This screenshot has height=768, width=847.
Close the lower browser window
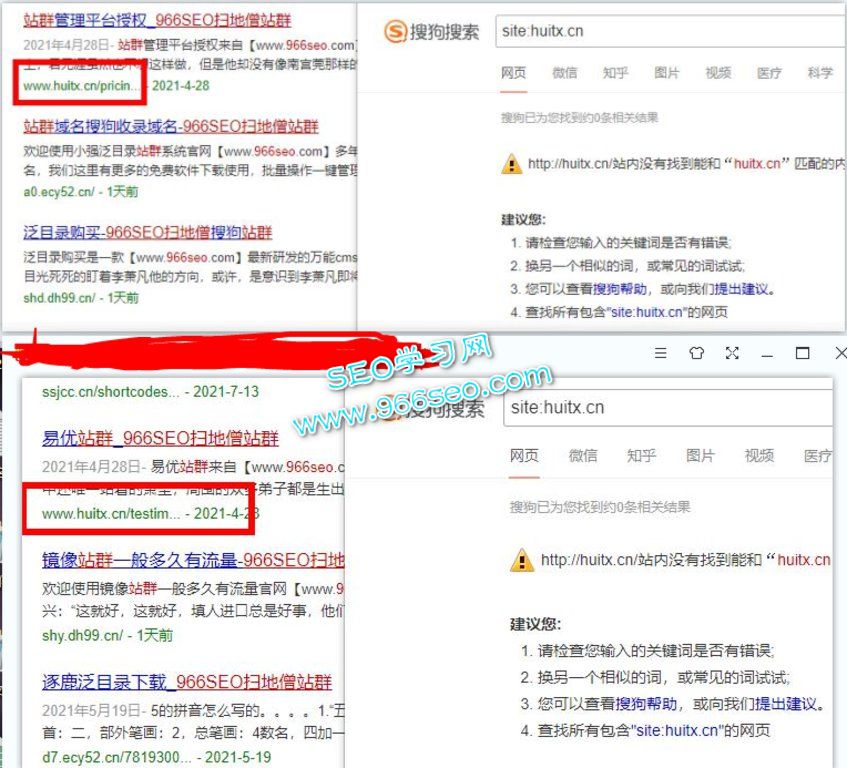point(841,353)
